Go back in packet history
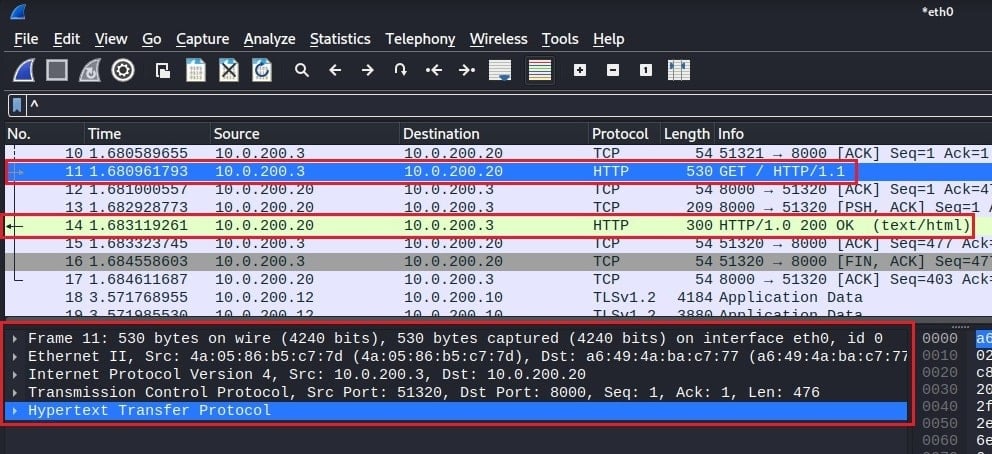 pyautogui.click(x=335, y=70)
